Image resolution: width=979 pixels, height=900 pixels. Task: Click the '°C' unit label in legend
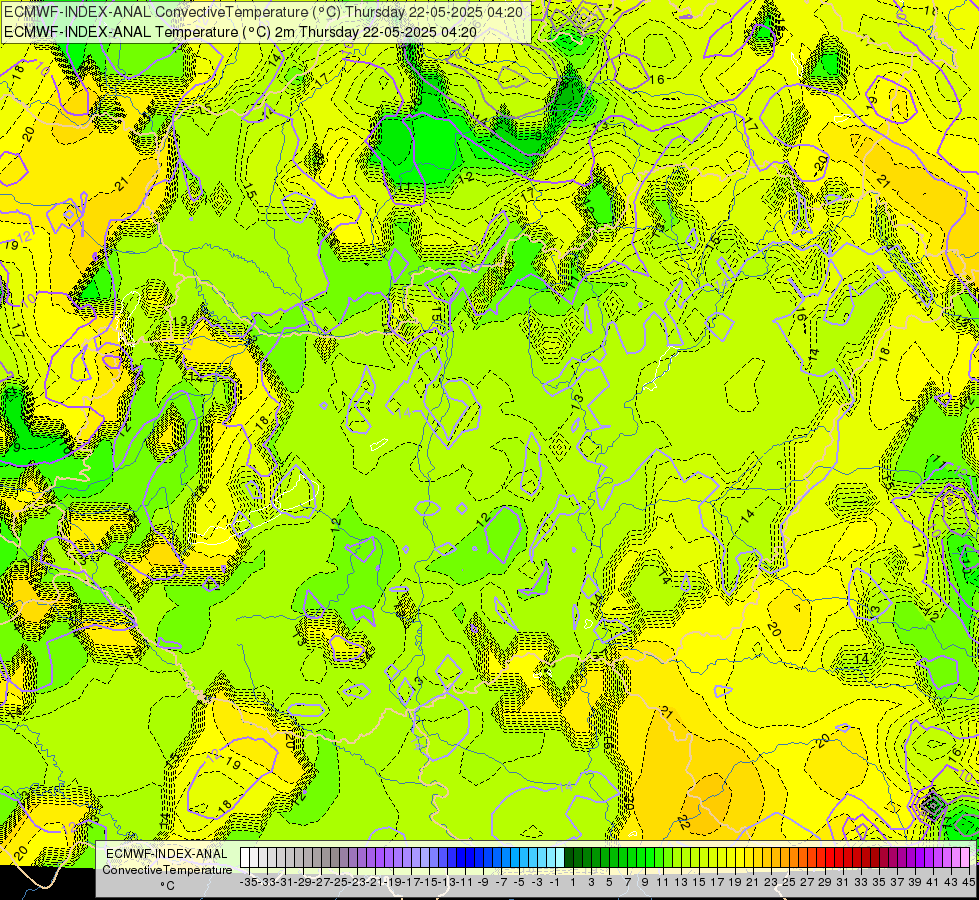(x=167, y=886)
